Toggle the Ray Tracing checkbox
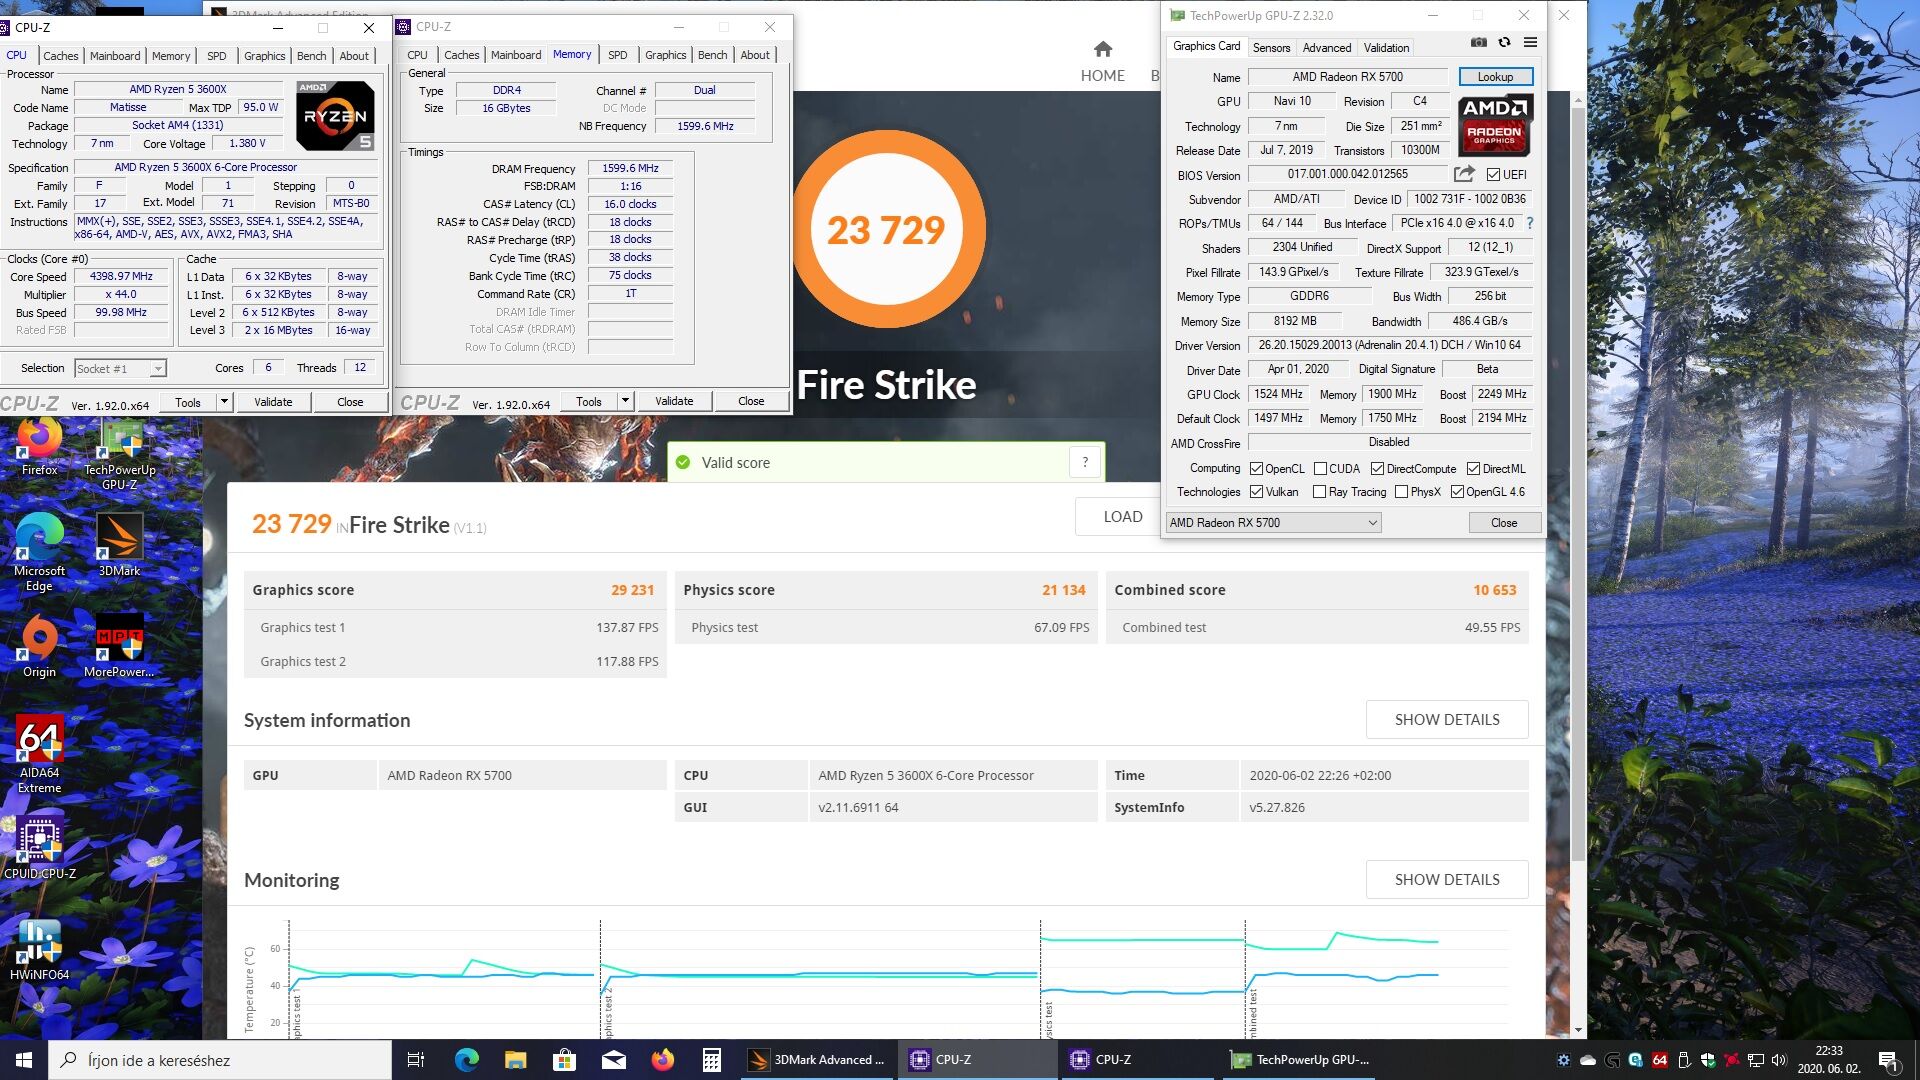 [1320, 492]
